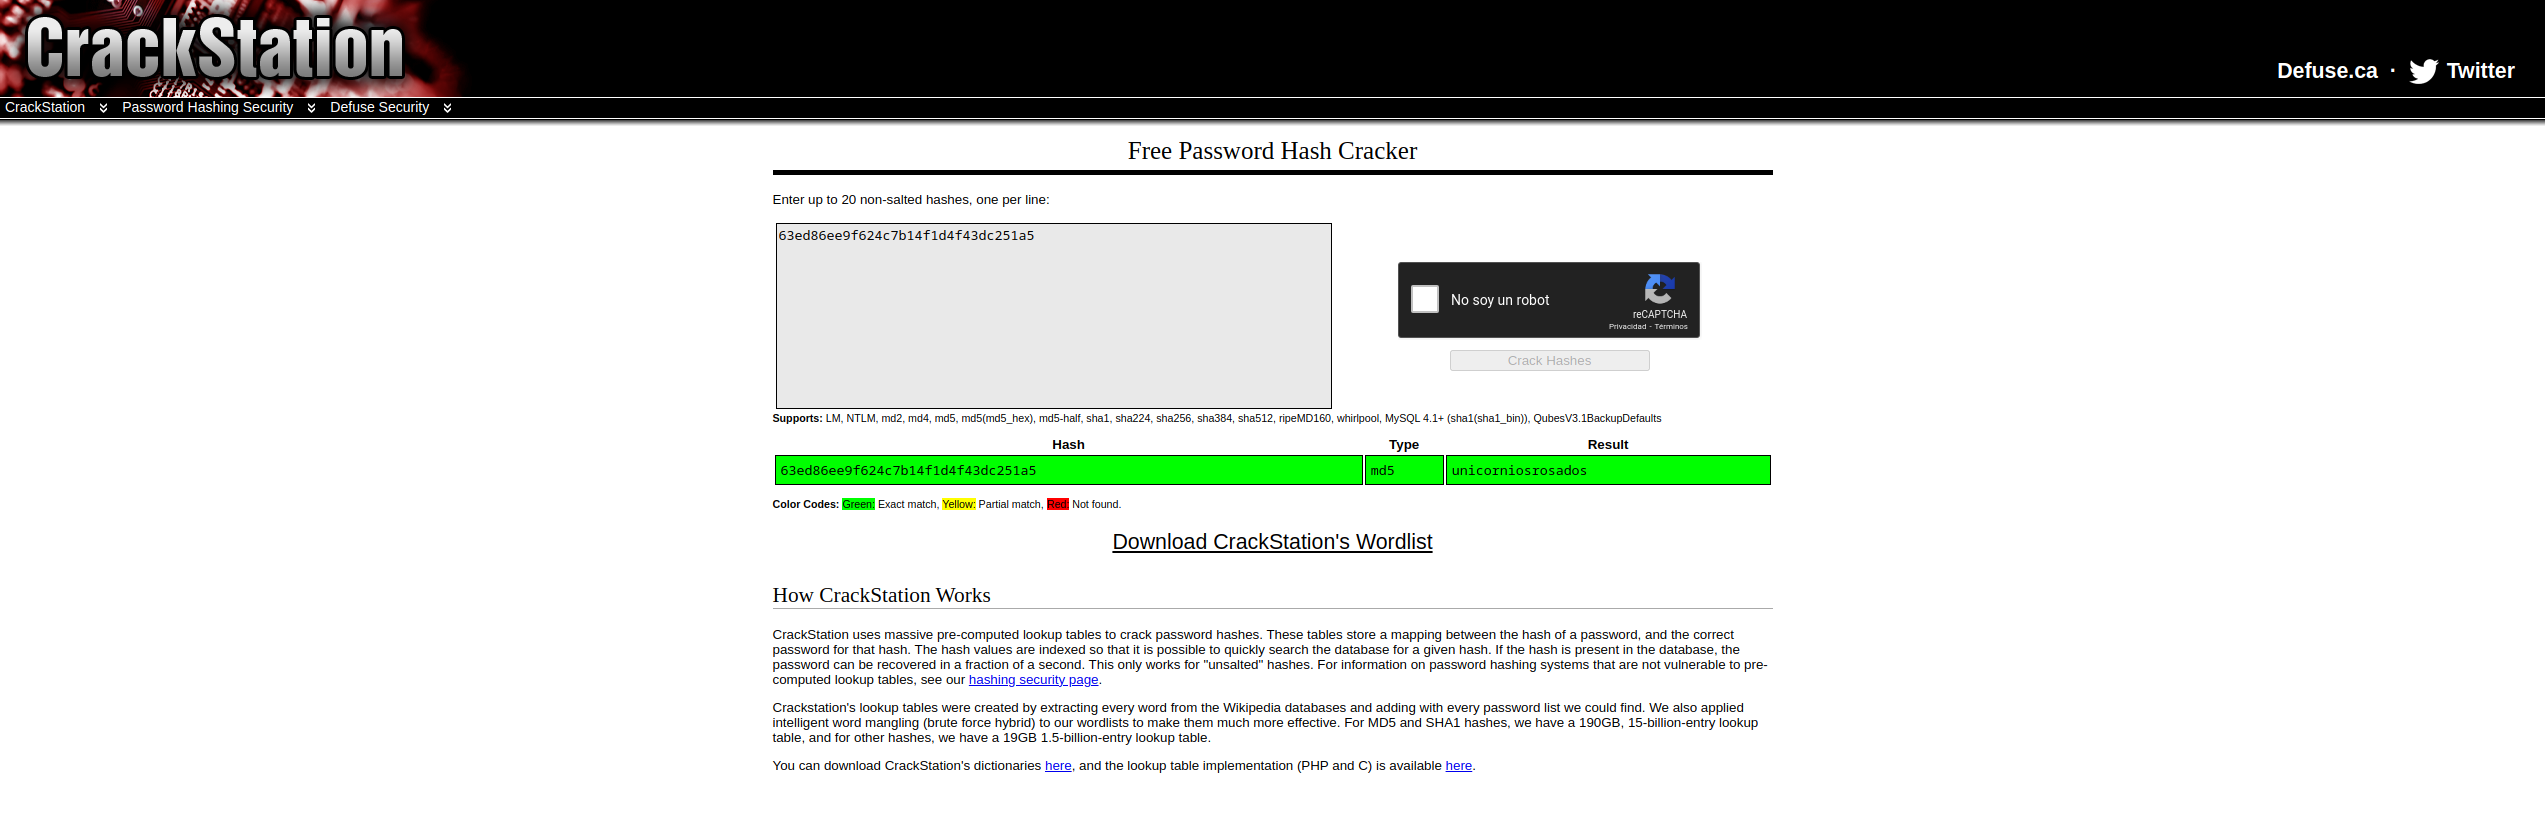Click the reCAPTCHA Privacidad link
Image resolution: width=2545 pixels, height=830 pixels.
tap(1626, 327)
